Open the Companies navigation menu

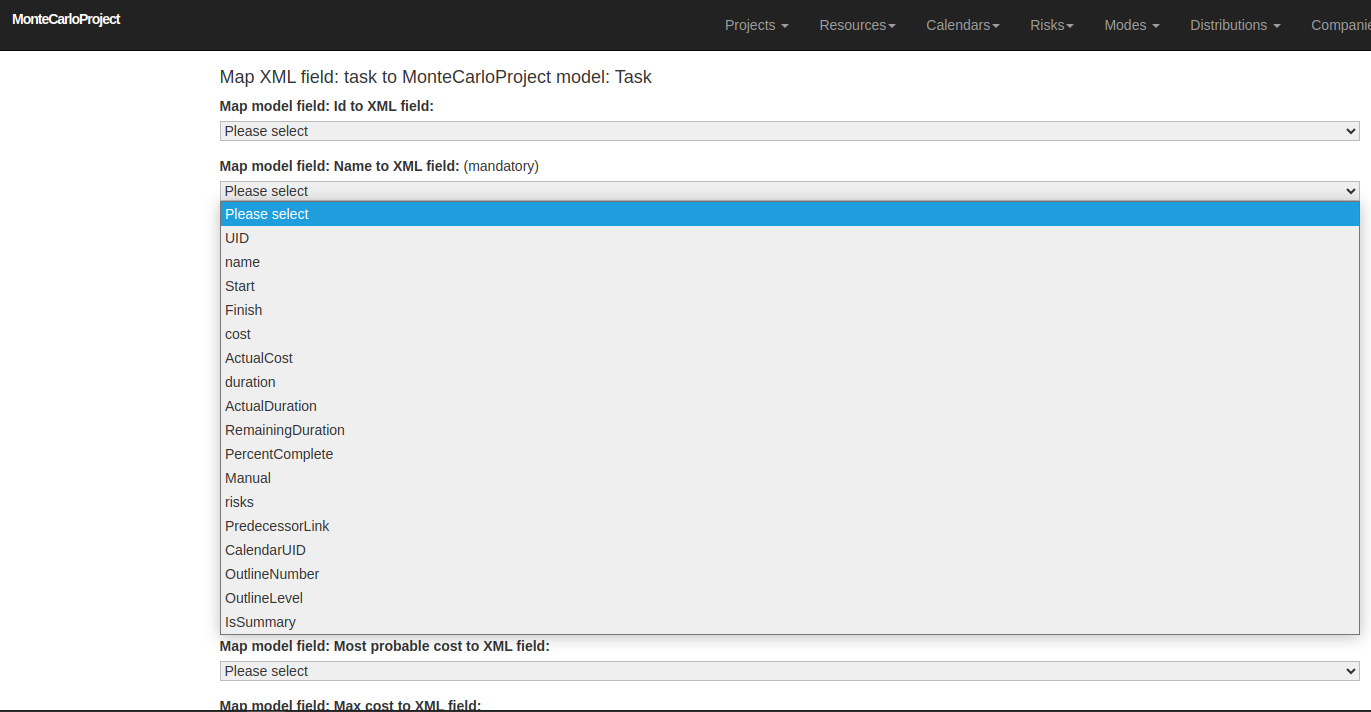(x=1343, y=25)
